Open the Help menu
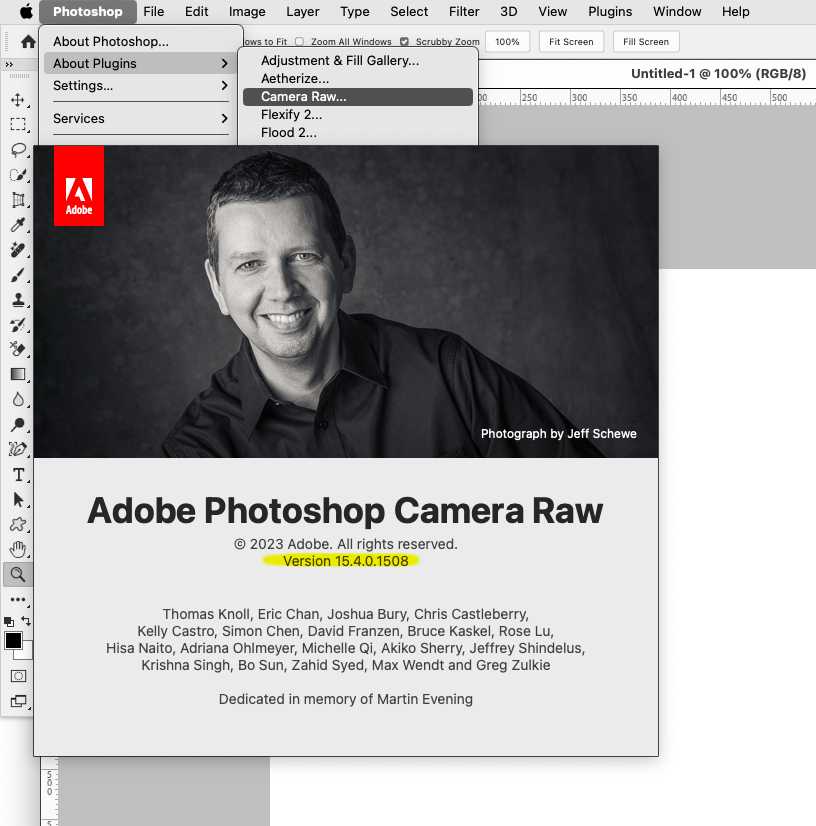The height and width of the screenshot is (826, 816). pyautogui.click(x=735, y=12)
